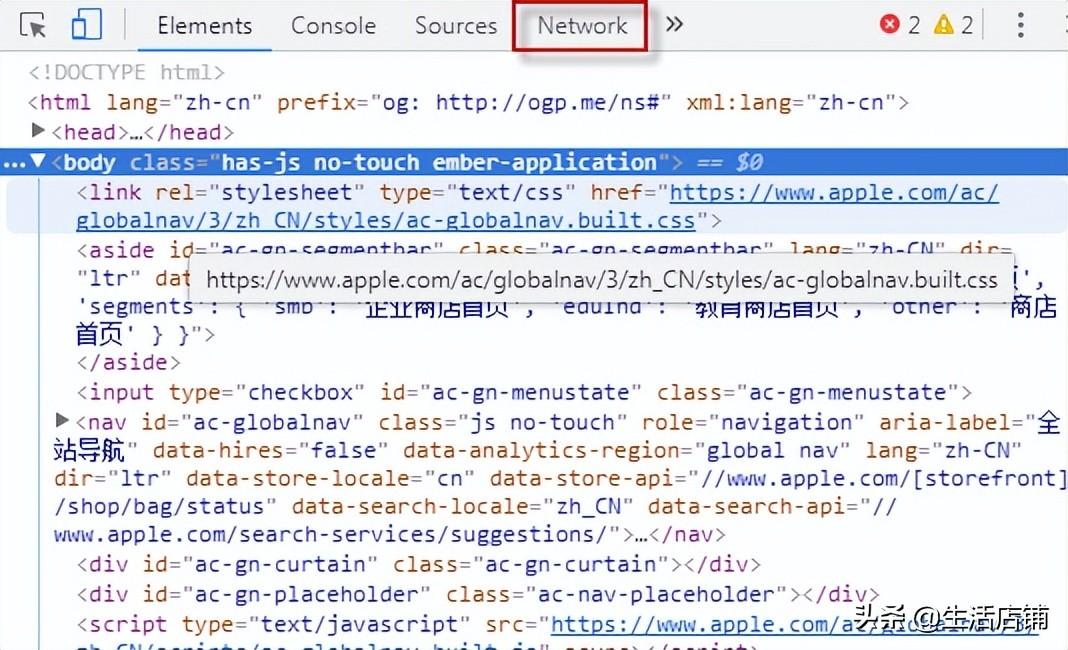Select the closing aside tag line
Screen dimensions: 1068x650
(128, 362)
